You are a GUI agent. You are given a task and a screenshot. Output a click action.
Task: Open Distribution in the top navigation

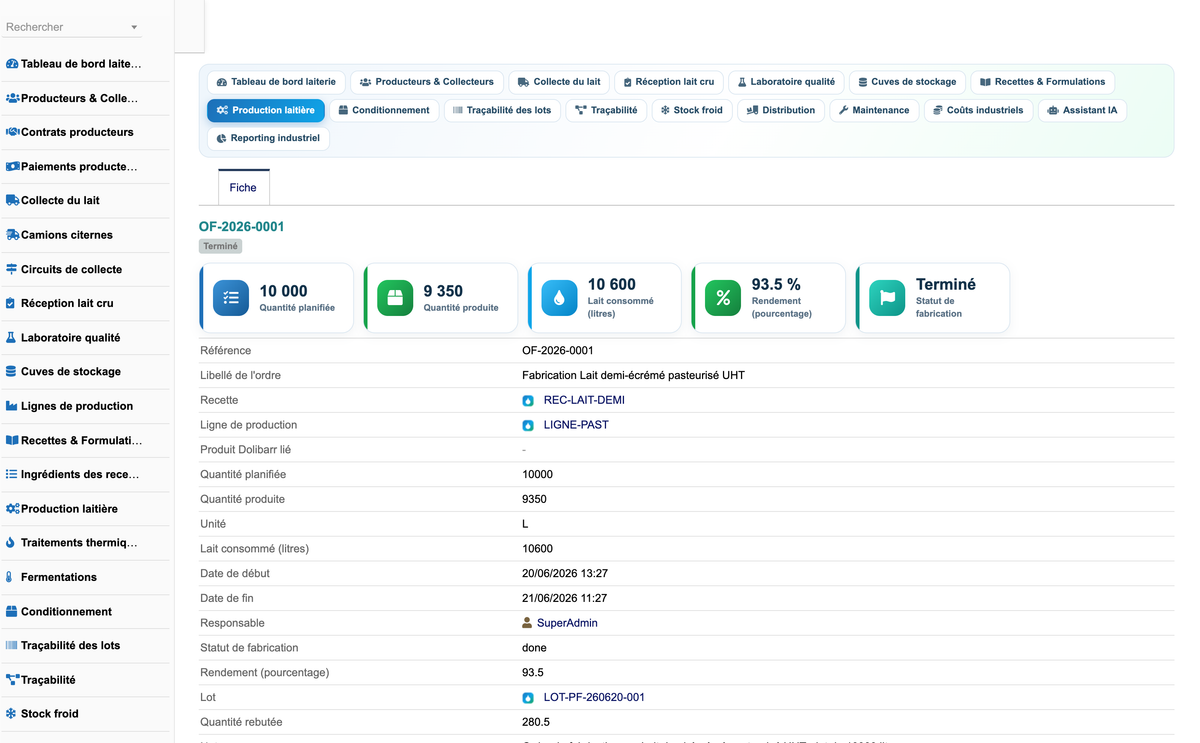pyautogui.click(x=781, y=110)
